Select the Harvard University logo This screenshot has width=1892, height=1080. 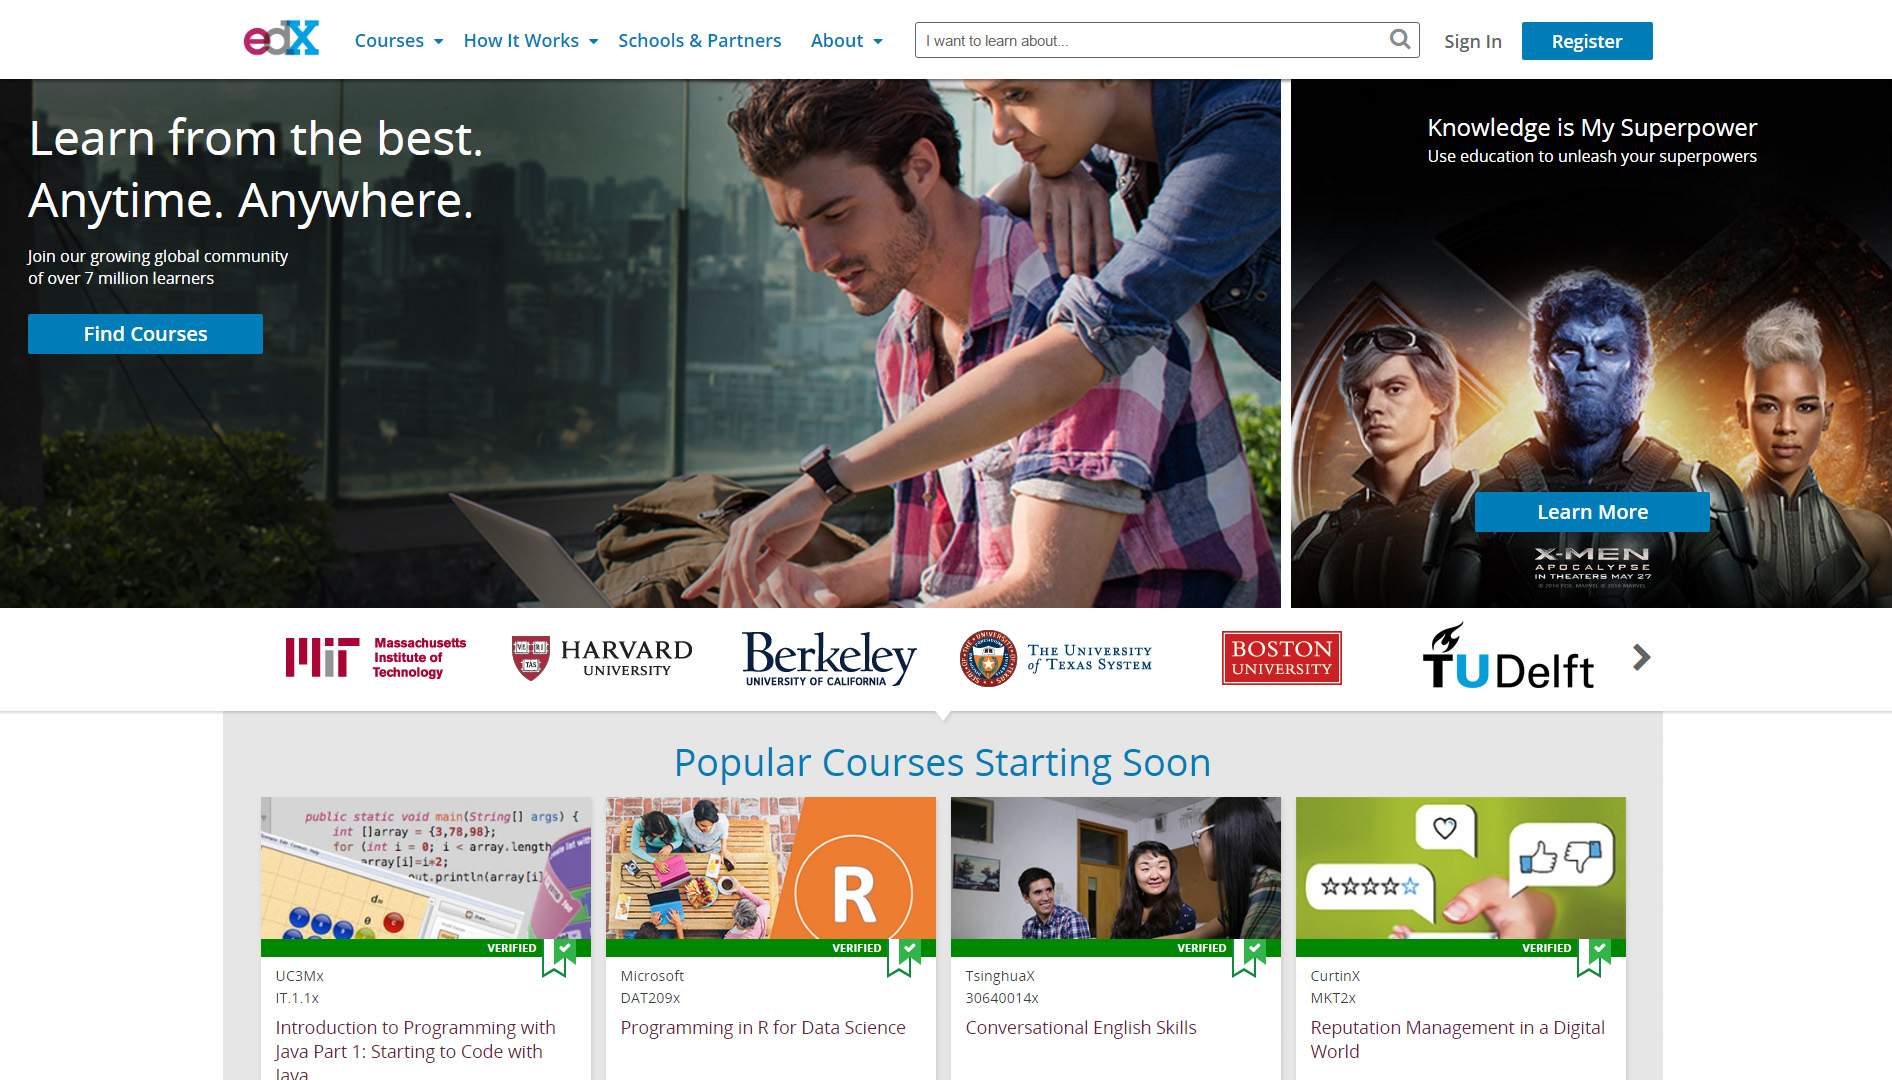point(602,658)
